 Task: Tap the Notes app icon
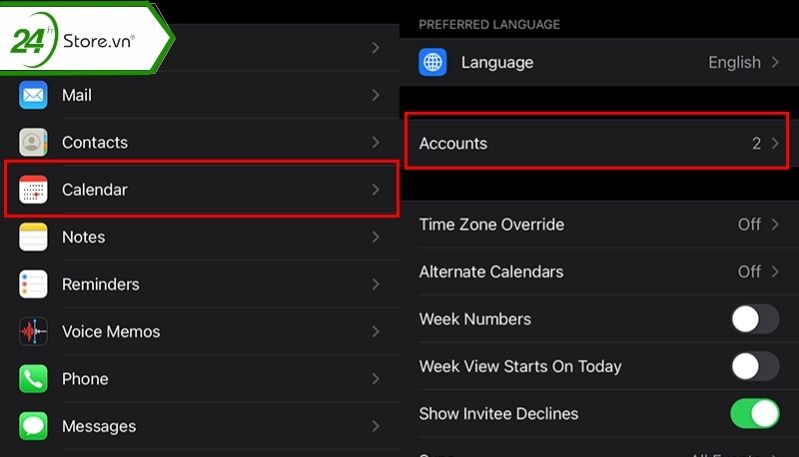[x=33, y=237]
